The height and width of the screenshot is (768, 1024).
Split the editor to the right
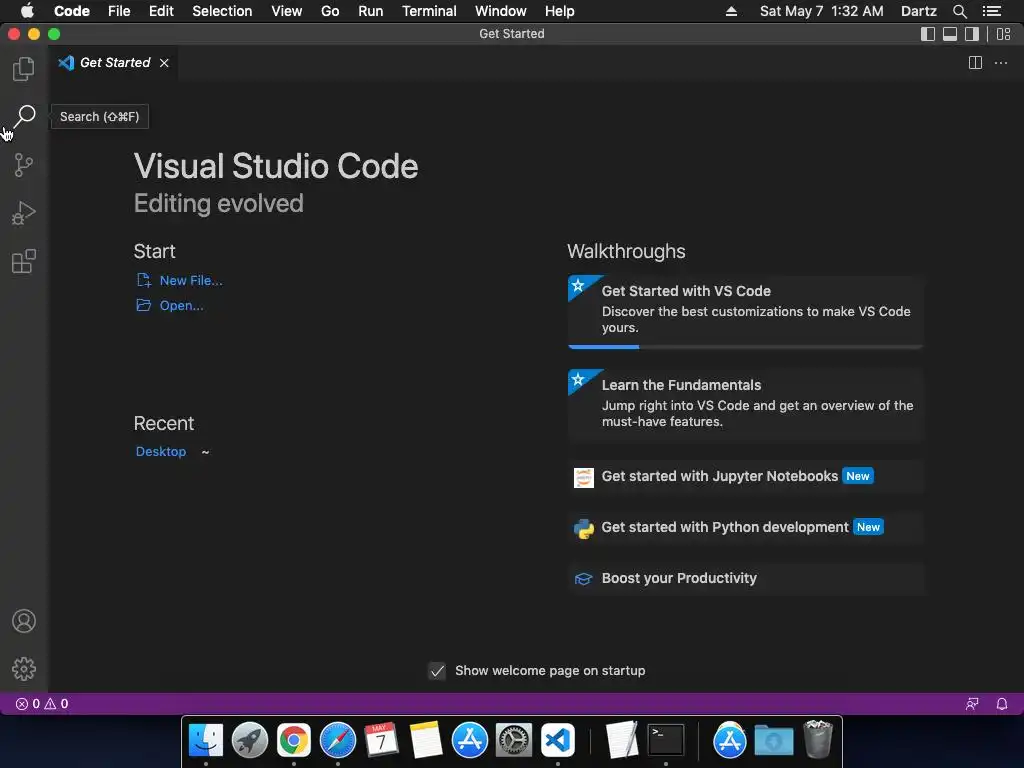click(x=975, y=63)
